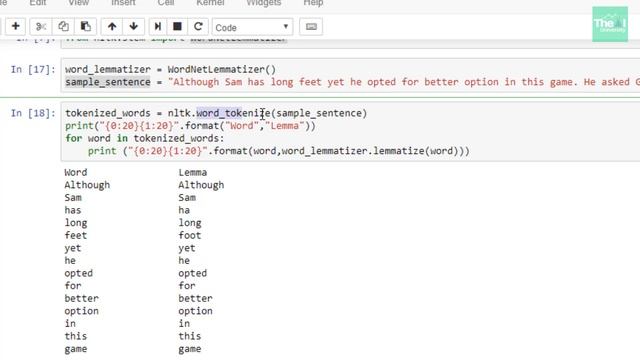The image size is (640, 360).
Task: Click 'word_tokenize' in the cell 18 code
Action: tap(233, 113)
